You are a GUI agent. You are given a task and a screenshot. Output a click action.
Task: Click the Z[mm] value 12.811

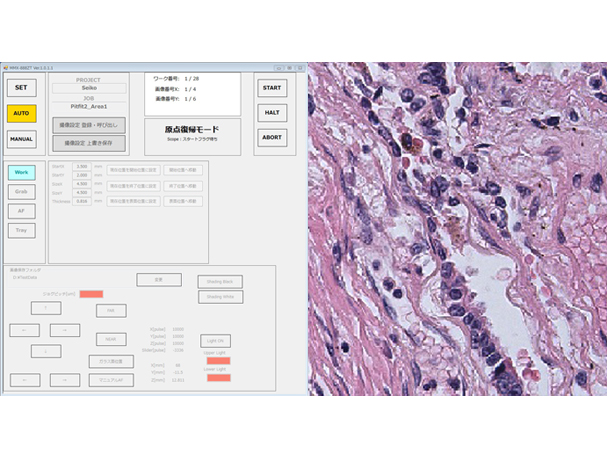point(178,380)
